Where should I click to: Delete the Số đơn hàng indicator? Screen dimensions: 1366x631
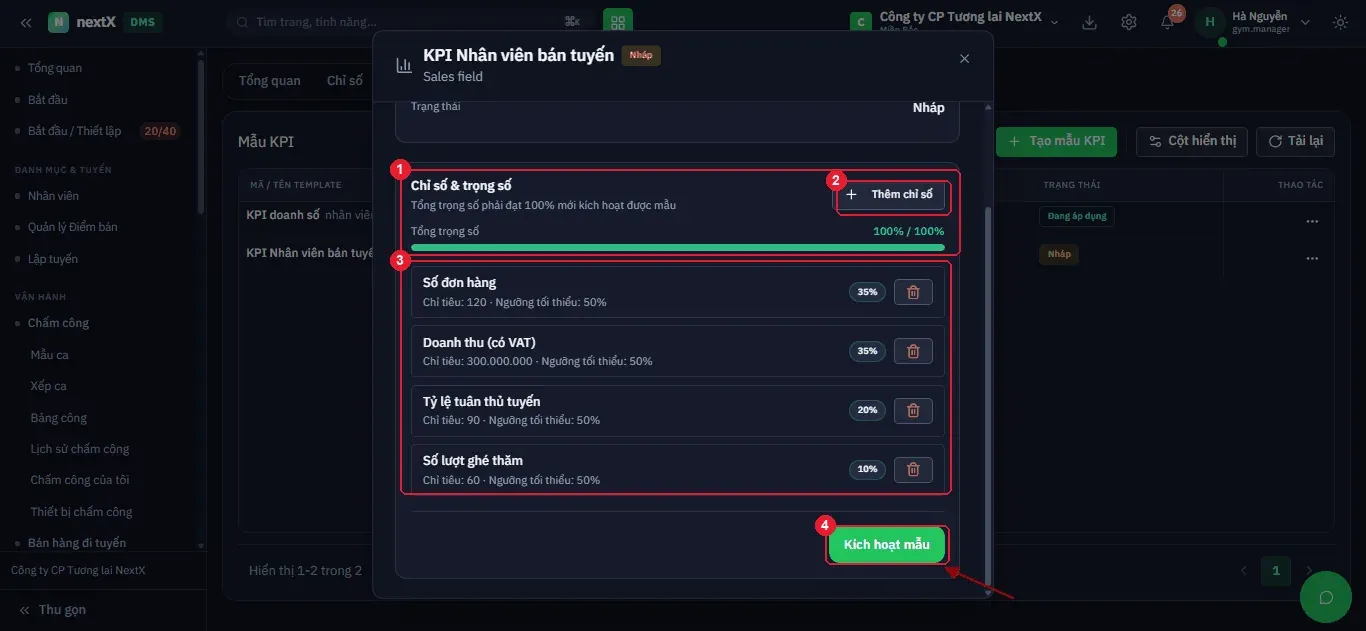pos(913,292)
